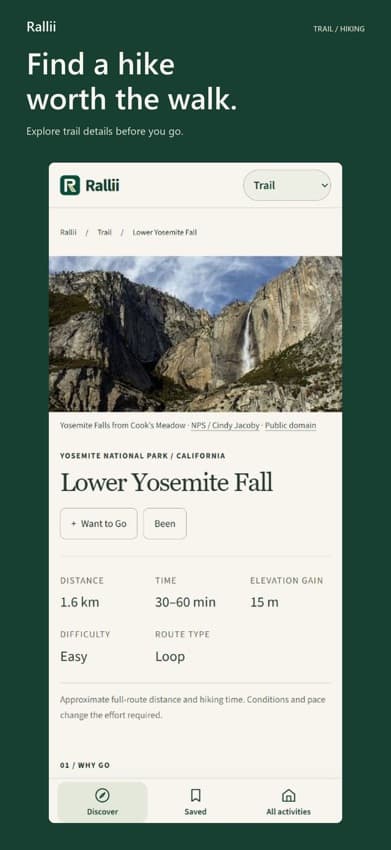Image resolution: width=391 pixels, height=850 pixels.
Task: Switch to the All activities tab
Action: click(x=289, y=801)
